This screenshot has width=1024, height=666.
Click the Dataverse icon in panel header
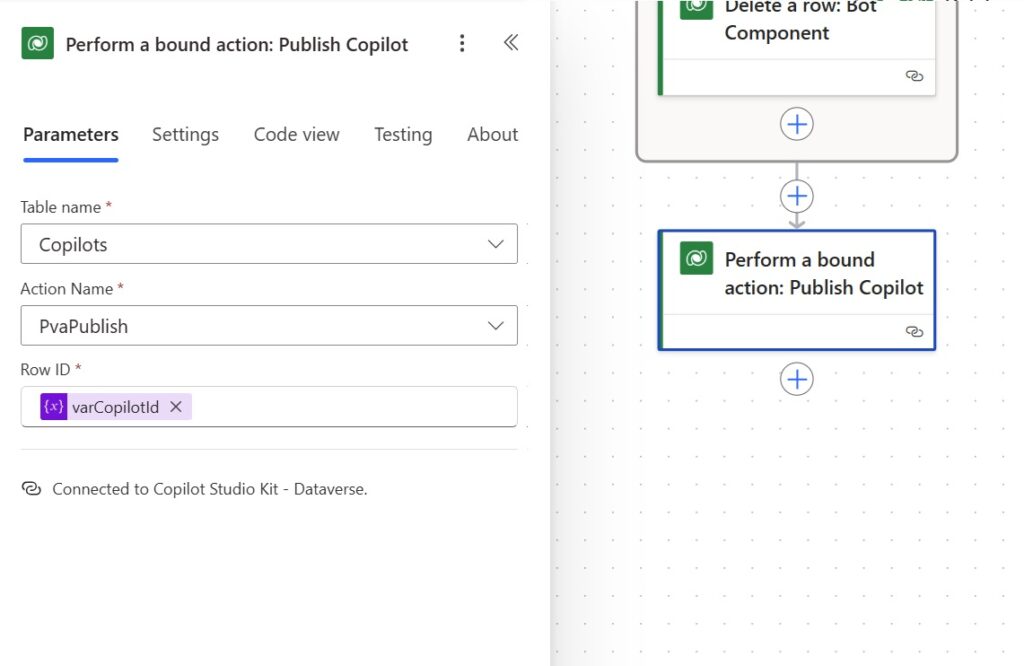click(x=37, y=43)
